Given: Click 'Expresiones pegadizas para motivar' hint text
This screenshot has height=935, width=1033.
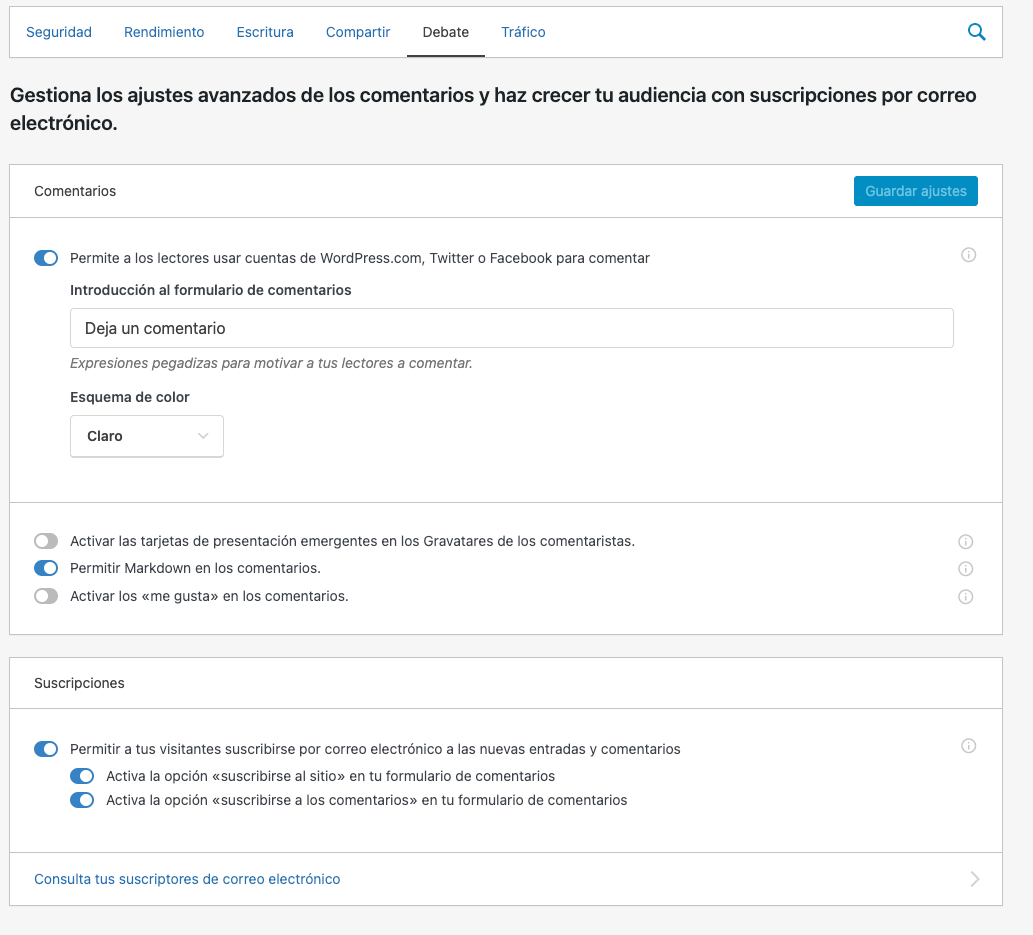Looking at the screenshot, I should pos(271,363).
